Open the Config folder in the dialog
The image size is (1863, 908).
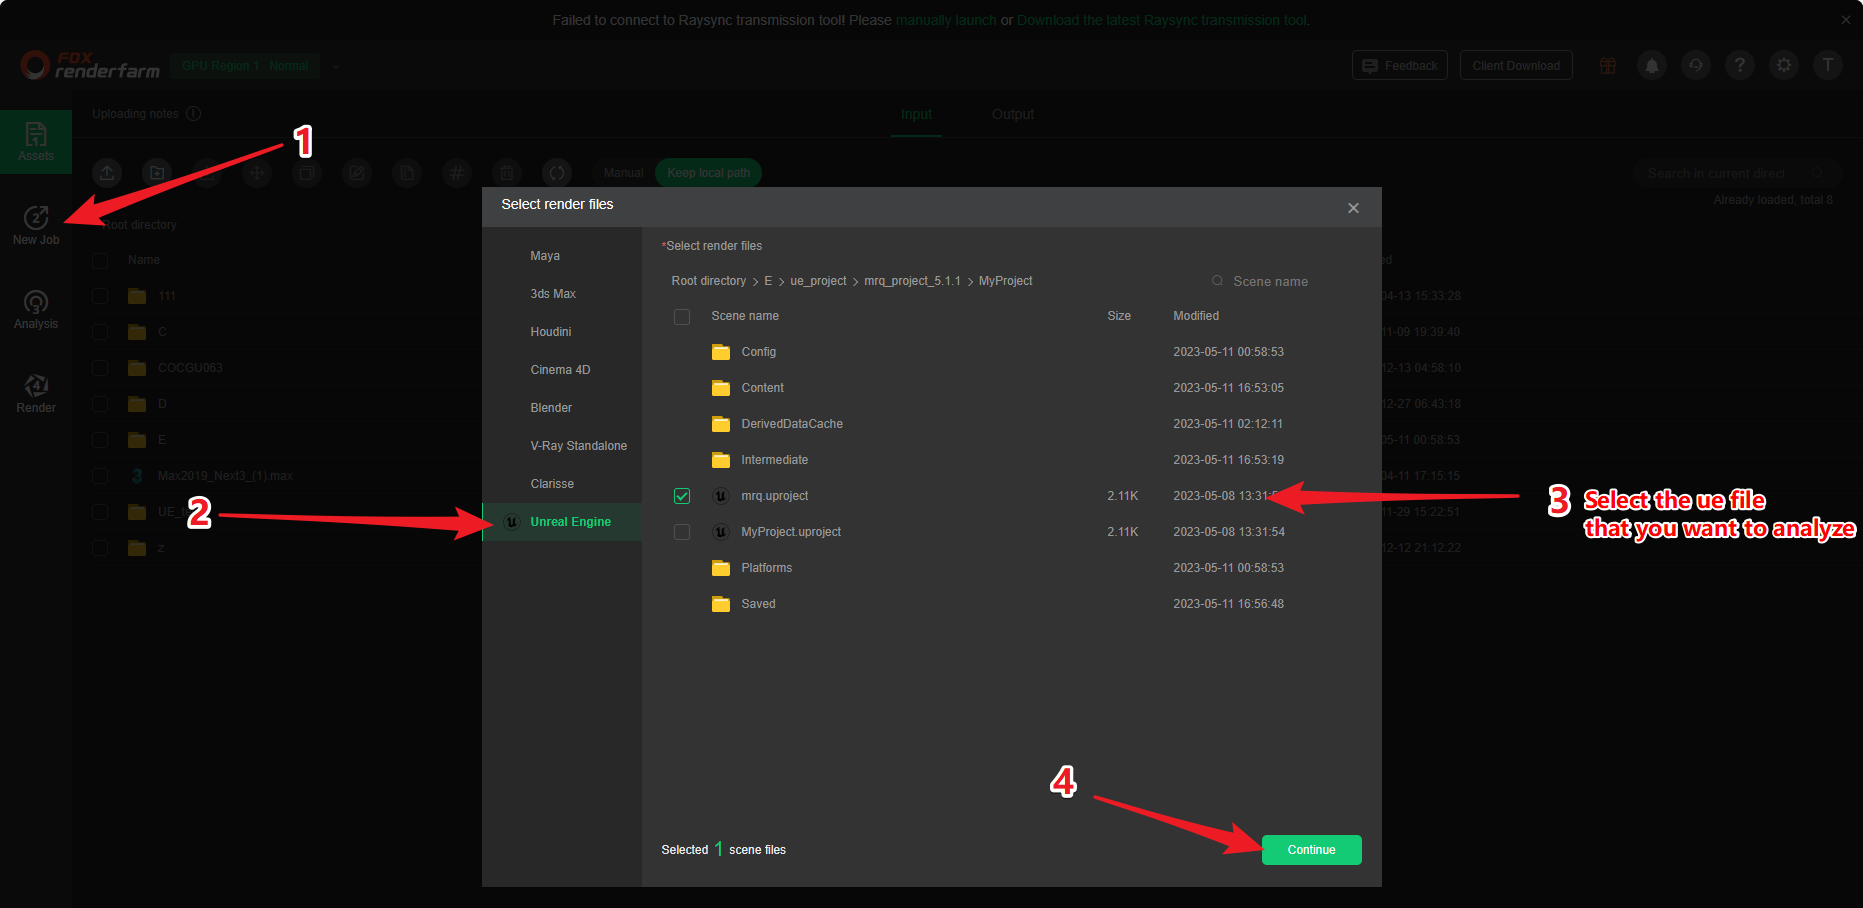click(758, 352)
